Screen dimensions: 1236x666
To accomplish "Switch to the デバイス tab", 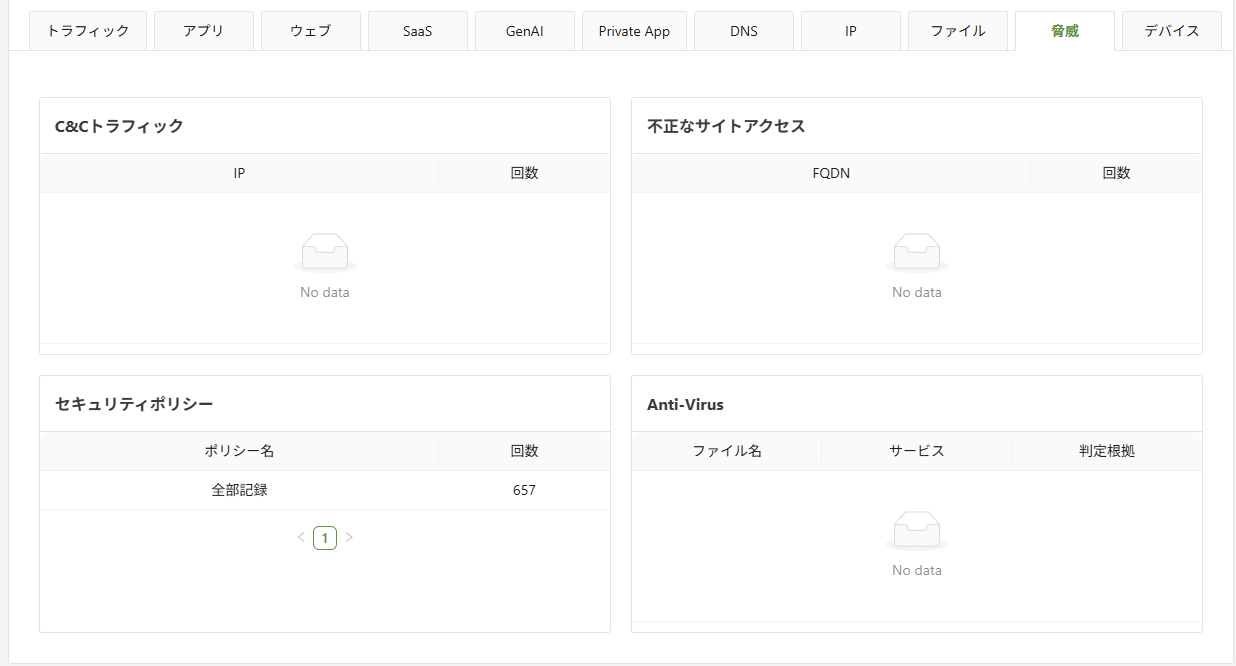I will pyautogui.click(x=1172, y=31).
